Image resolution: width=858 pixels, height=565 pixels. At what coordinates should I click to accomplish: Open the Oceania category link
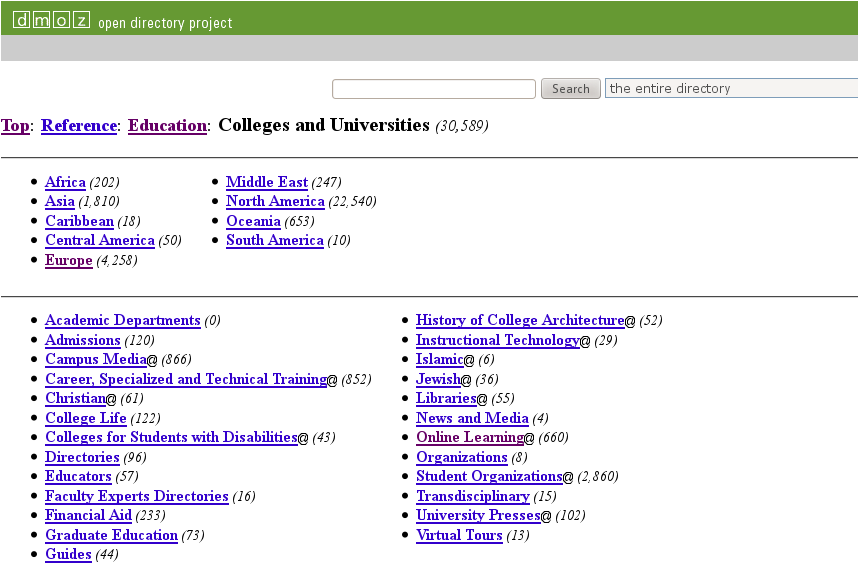[x=253, y=221]
